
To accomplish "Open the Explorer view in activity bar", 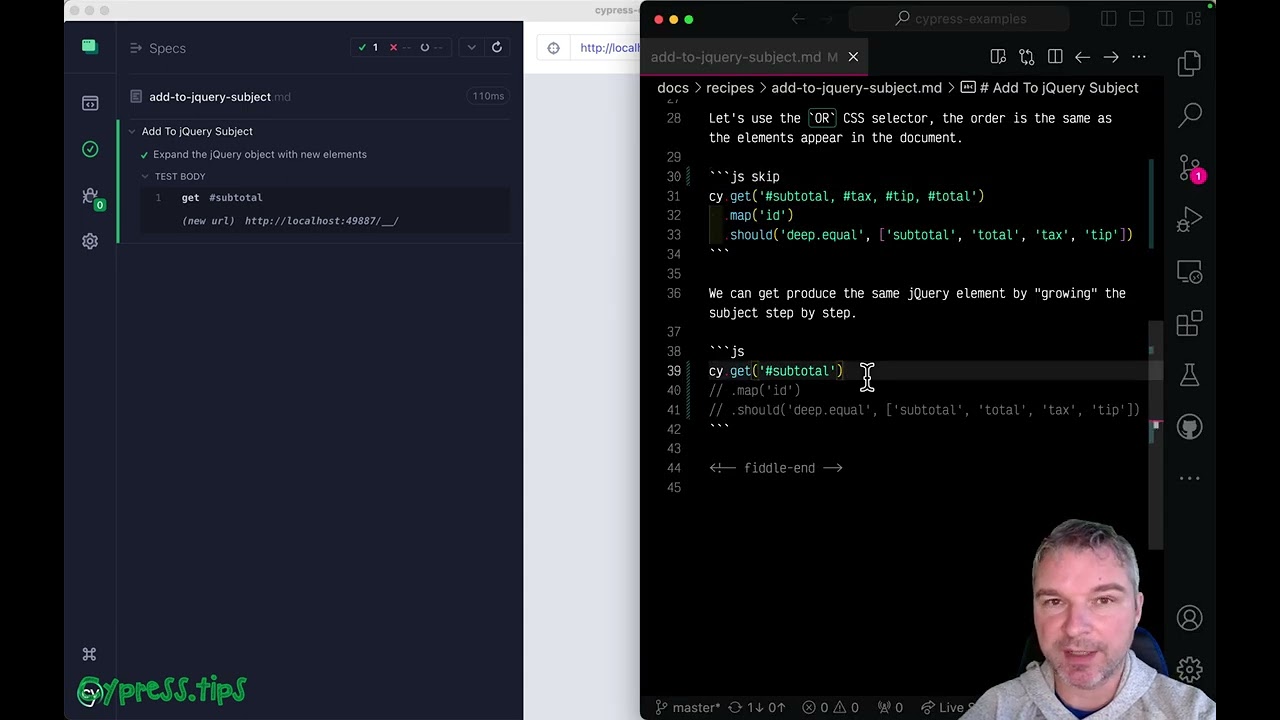I will pos(1189,65).
